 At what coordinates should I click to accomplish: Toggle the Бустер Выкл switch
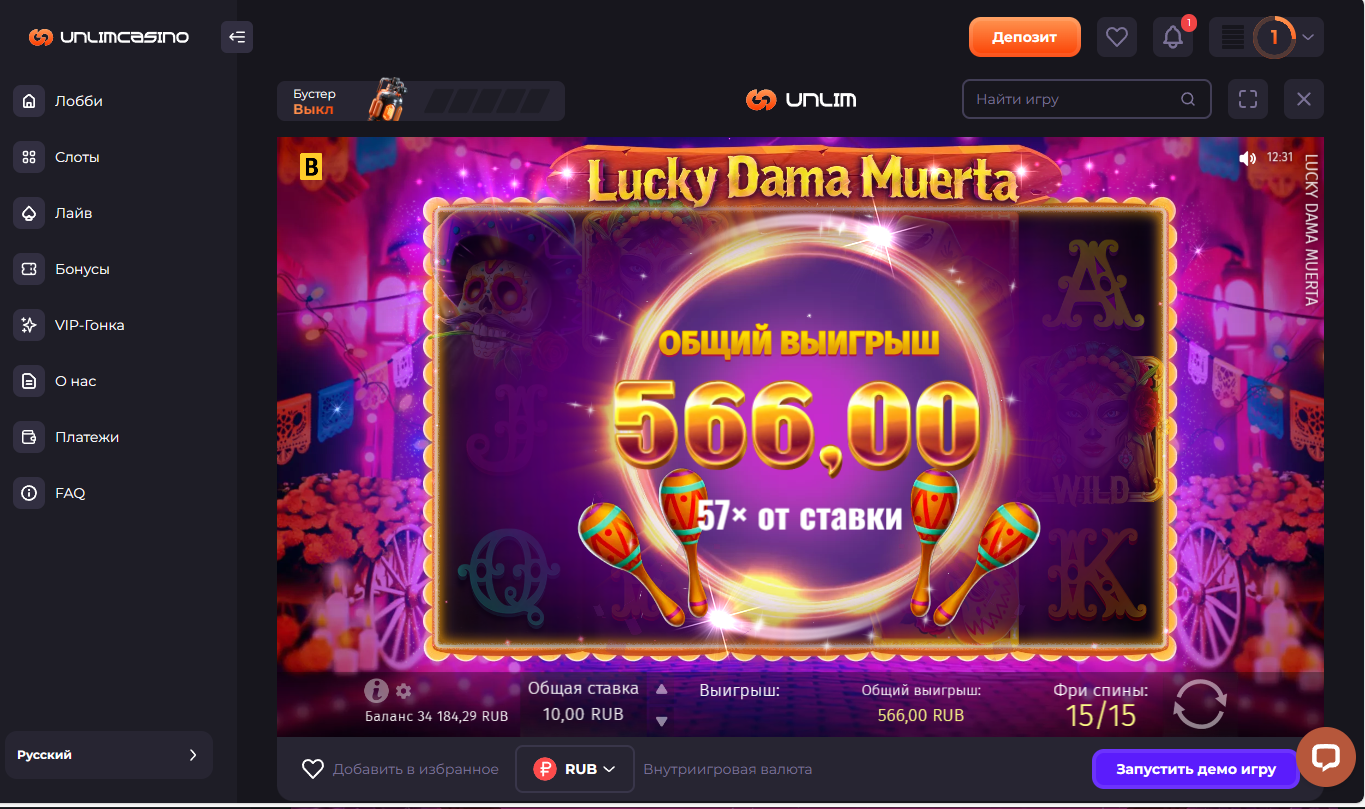[x=421, y=101]
